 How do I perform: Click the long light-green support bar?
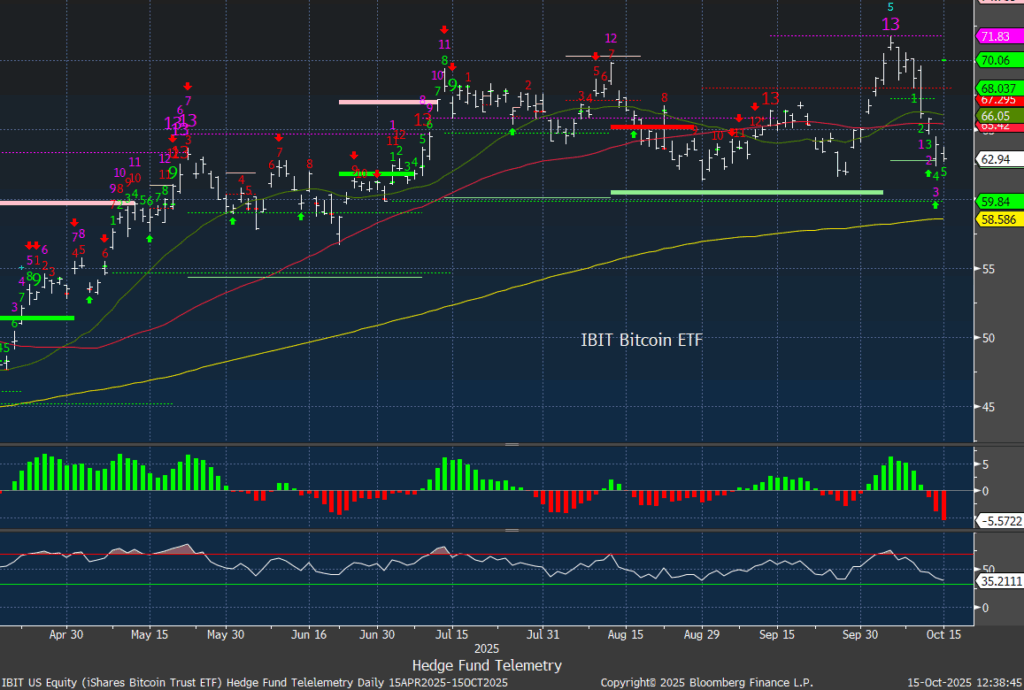746,191
